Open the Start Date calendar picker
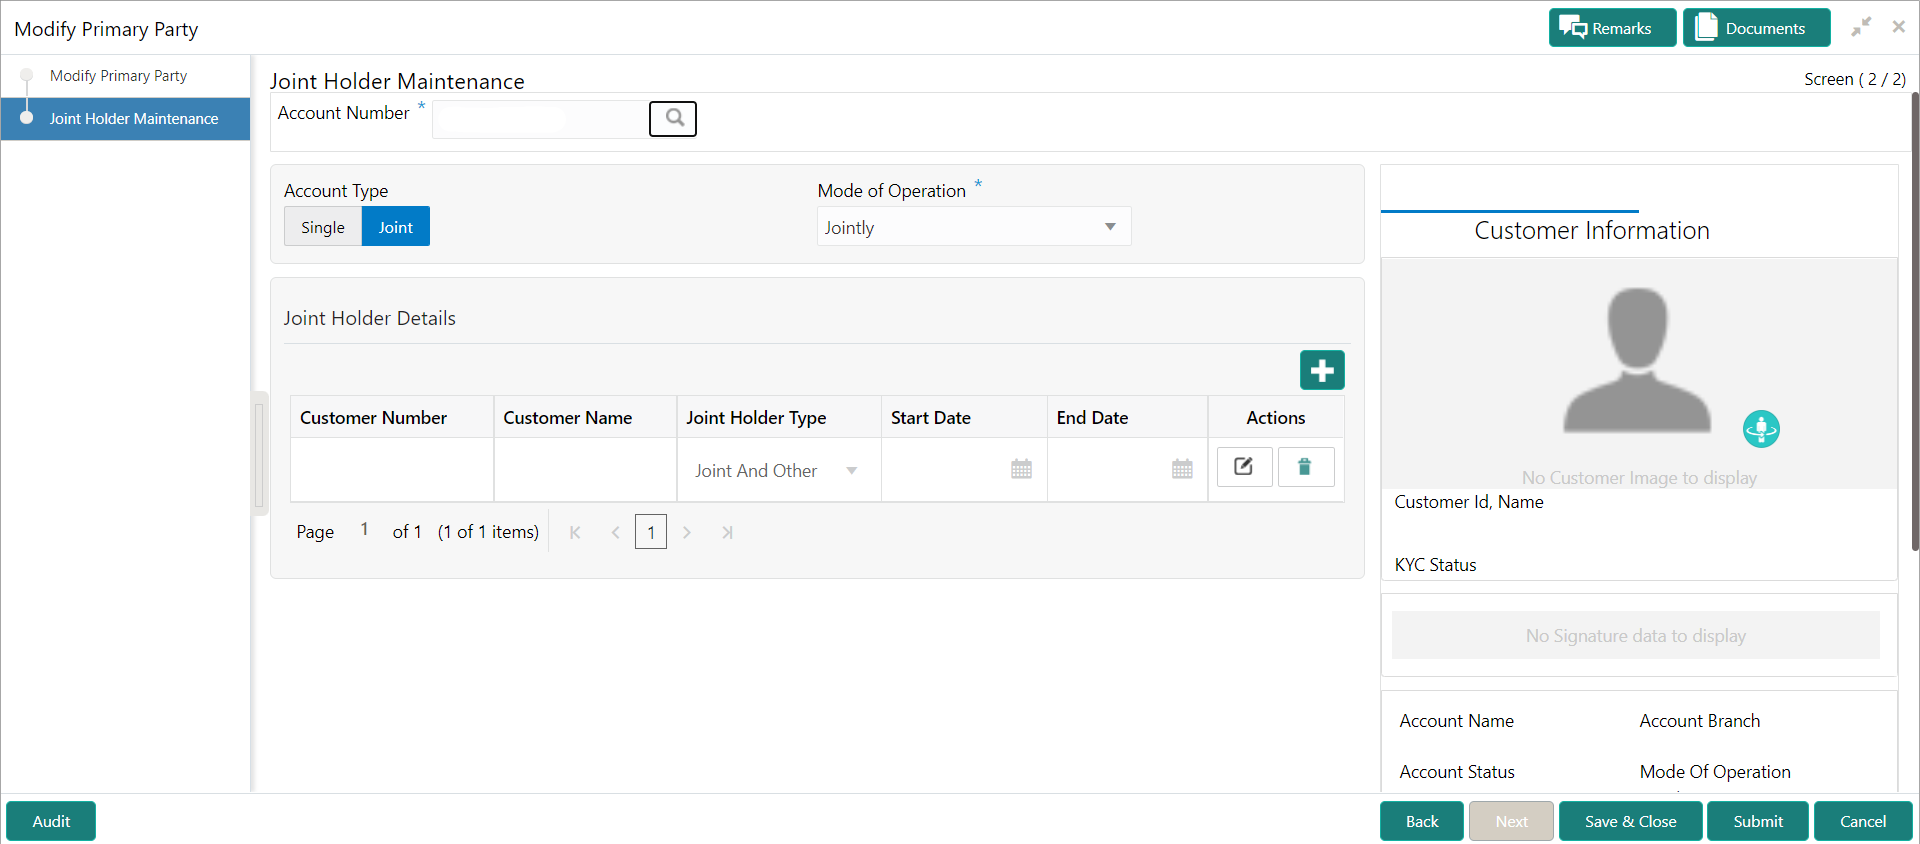Viewport: 1920px width, 844px height. [x=1021, y=469]
